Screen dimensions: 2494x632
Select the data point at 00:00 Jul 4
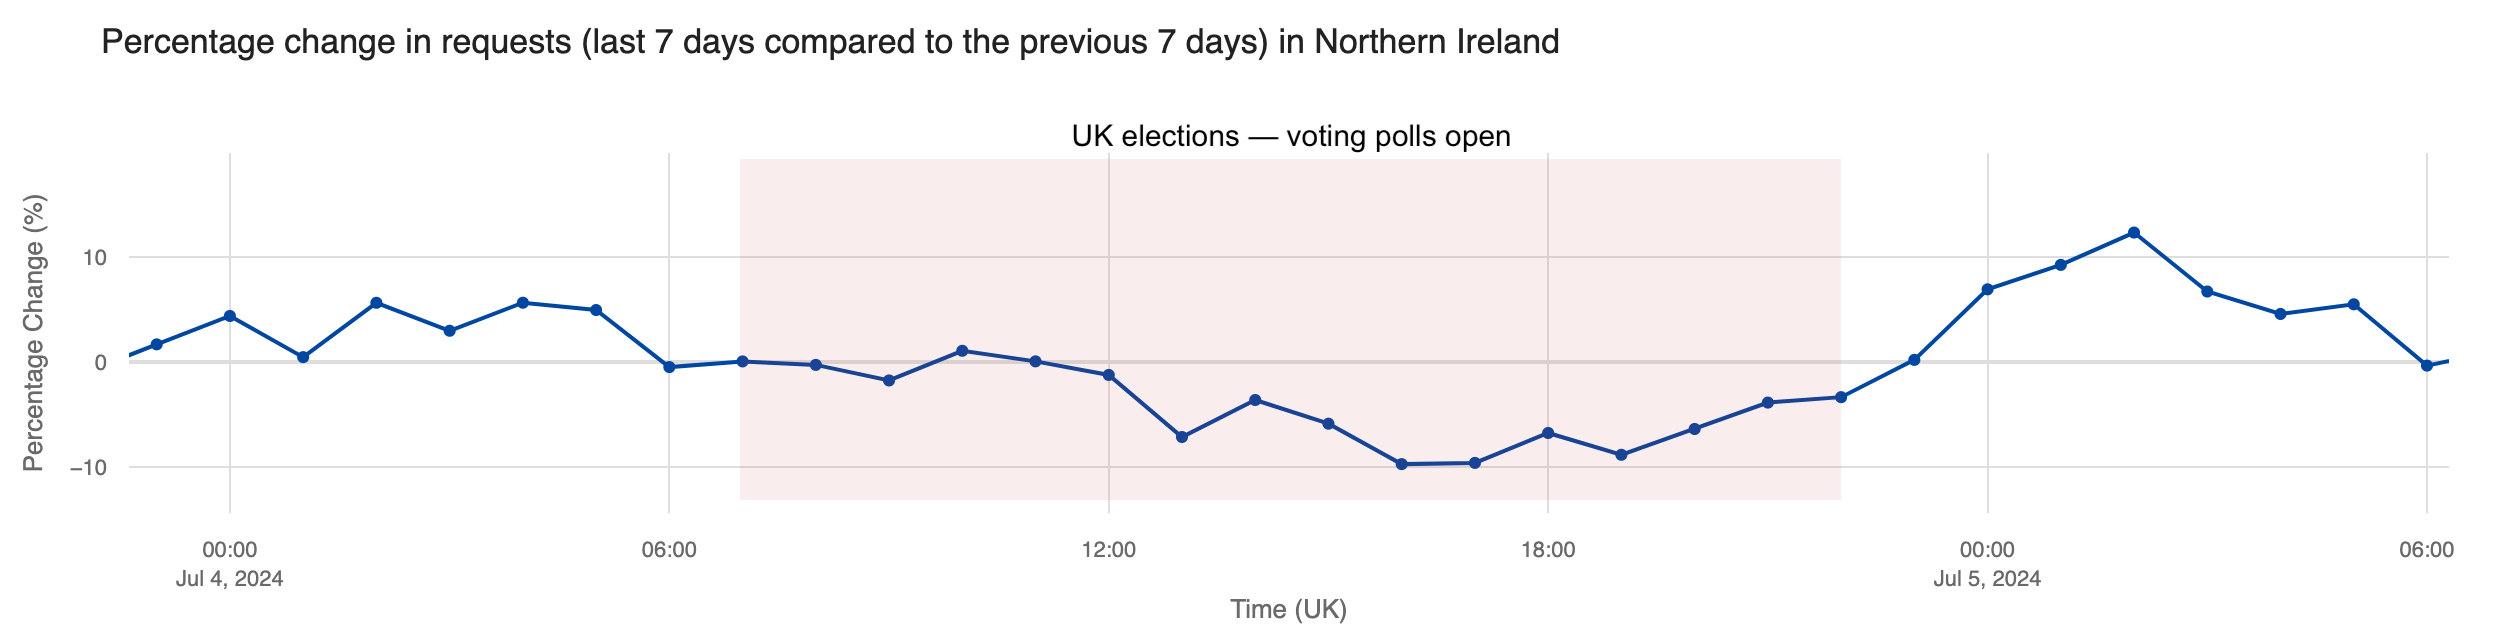click(x=230, y=316)
